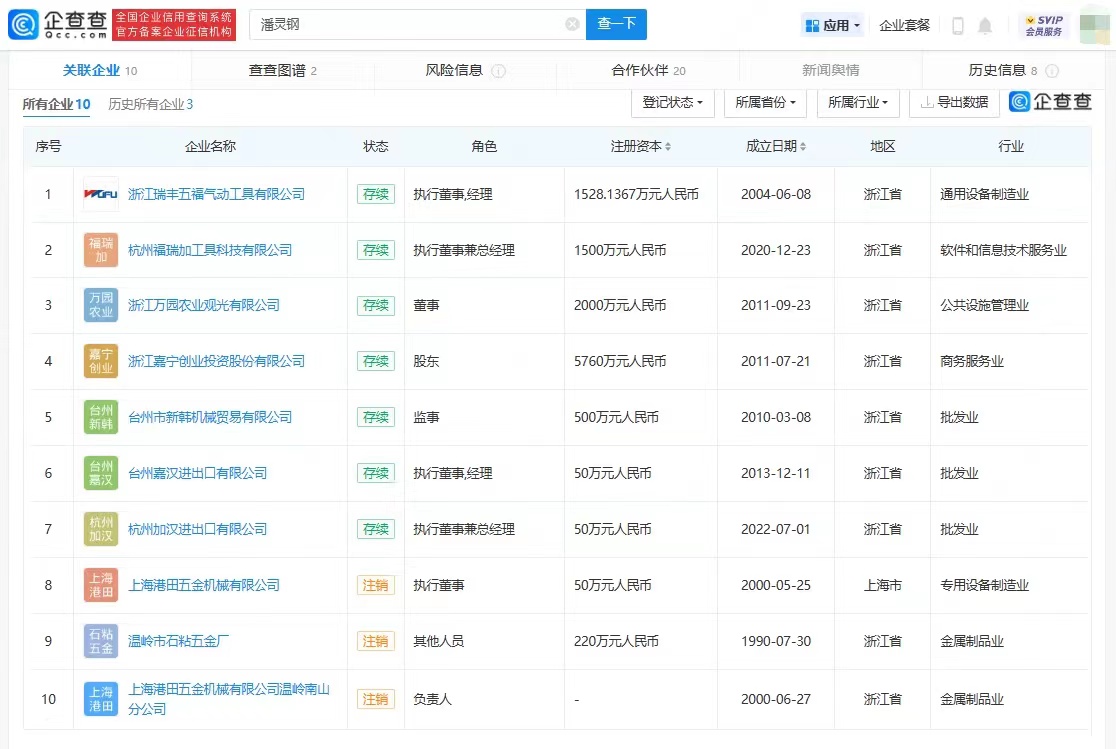Open notifications bell icon

[985, 26]
